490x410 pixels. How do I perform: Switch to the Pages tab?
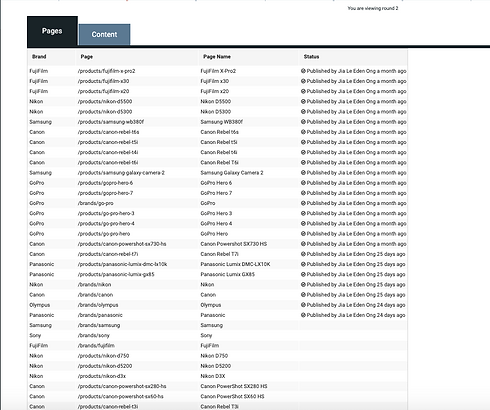pyautogui.click(x=52, y=31)
